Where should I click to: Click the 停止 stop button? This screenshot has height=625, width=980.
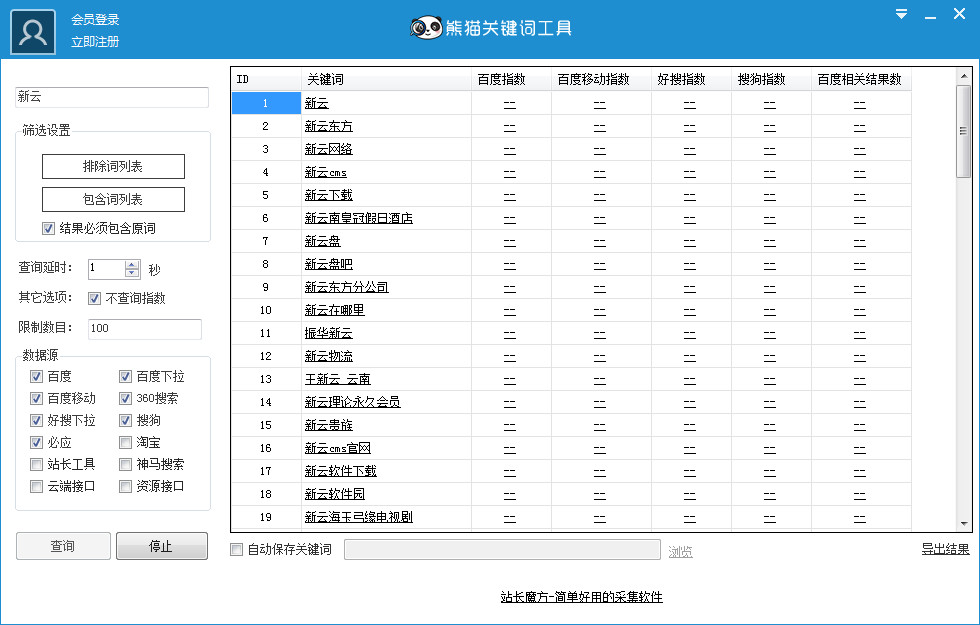162,546
